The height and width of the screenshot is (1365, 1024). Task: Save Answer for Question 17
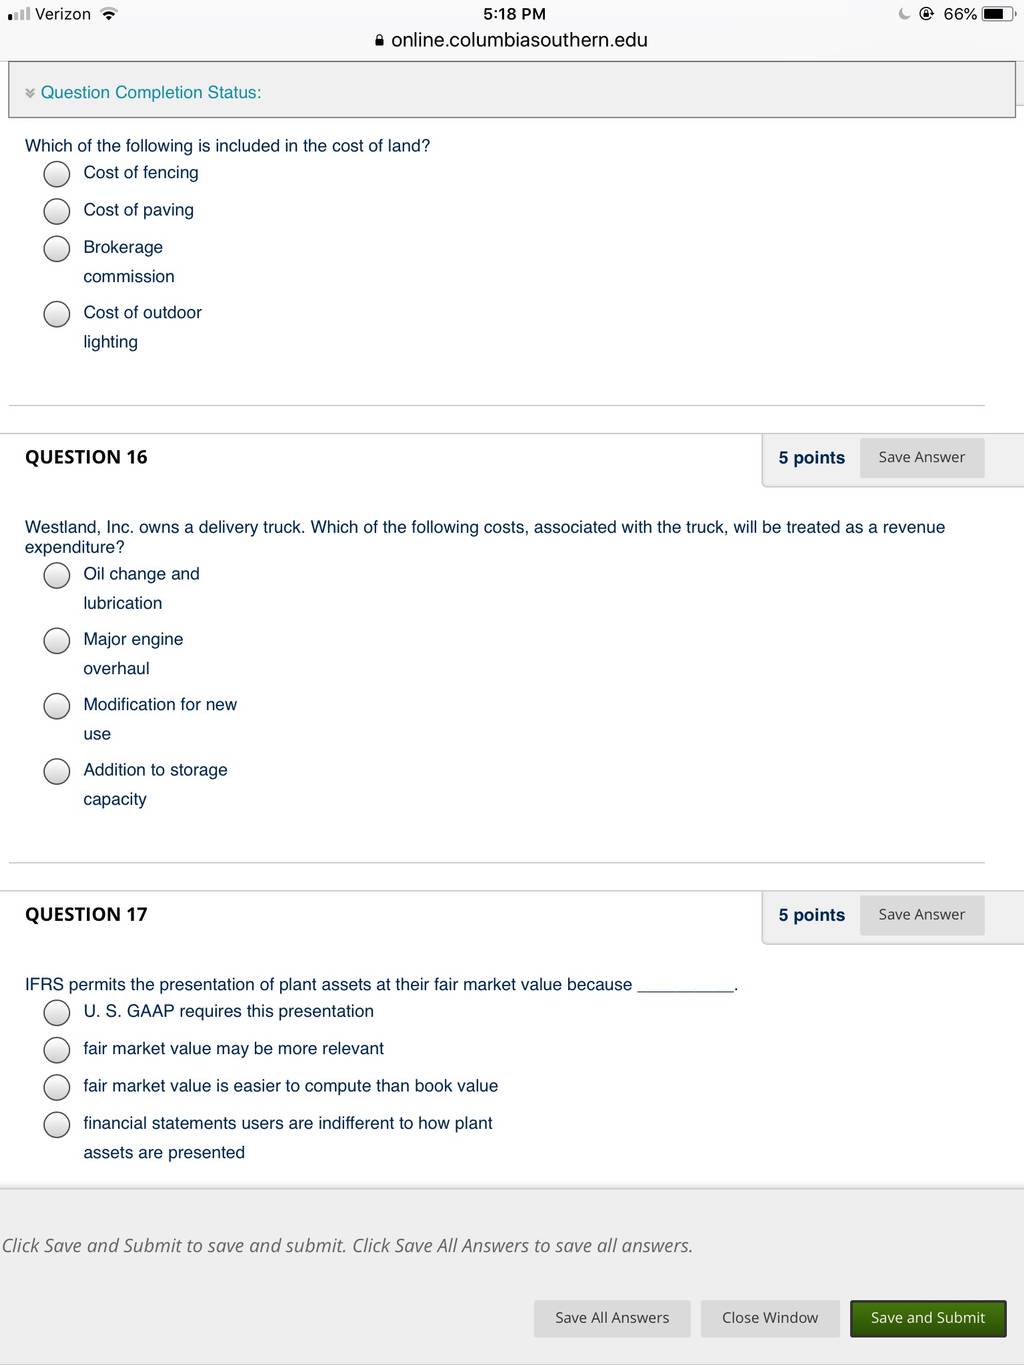[922, 914]
